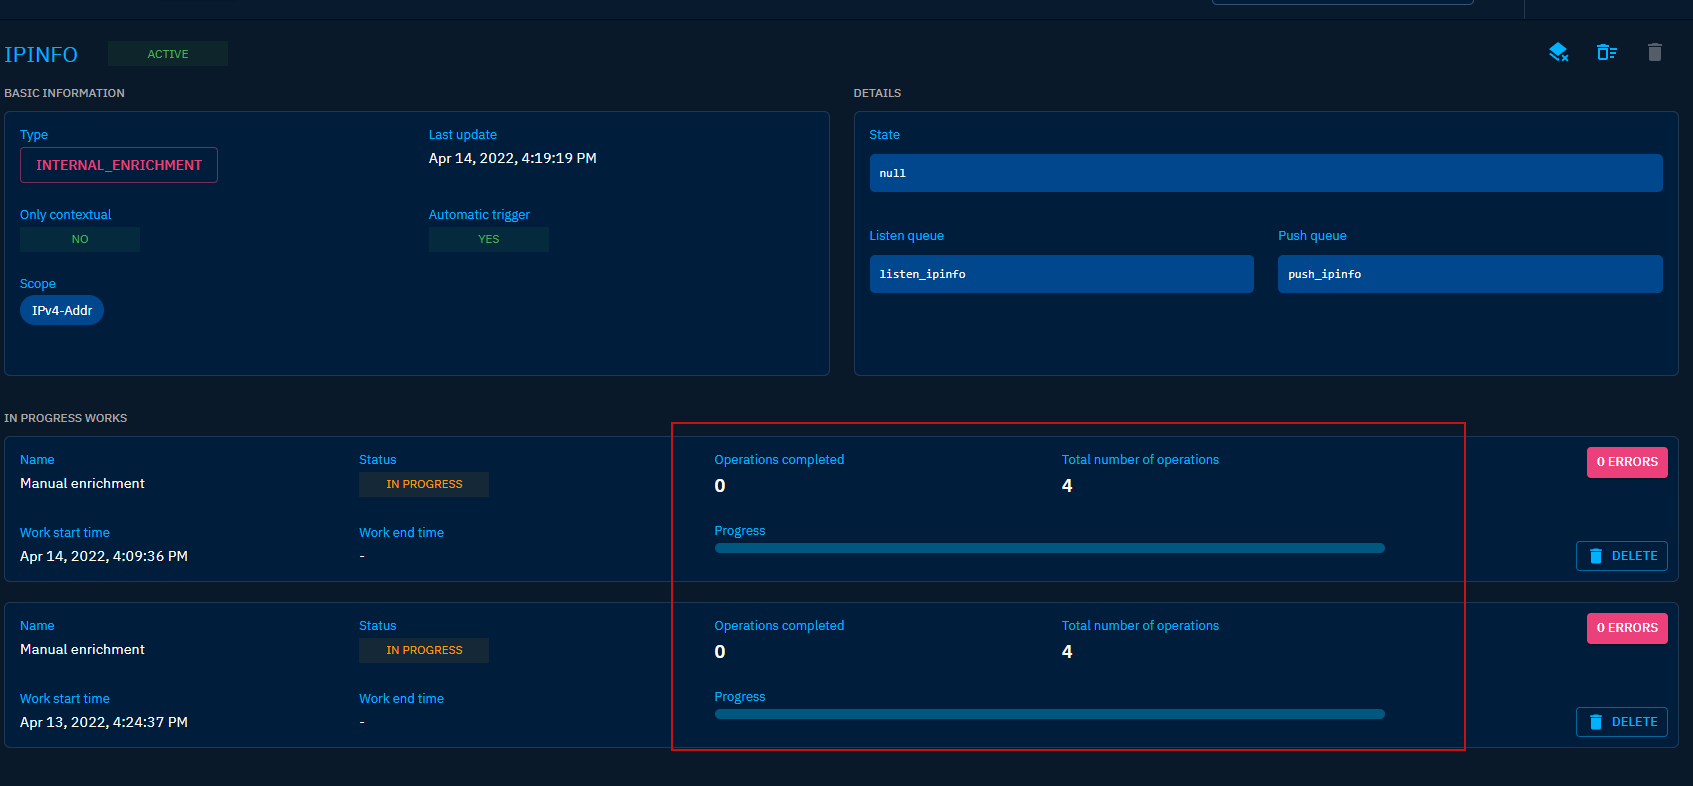Click the IN PROGRESS status of the Apr 14 work
This screenshot has height=786, width=1693.
424,484
